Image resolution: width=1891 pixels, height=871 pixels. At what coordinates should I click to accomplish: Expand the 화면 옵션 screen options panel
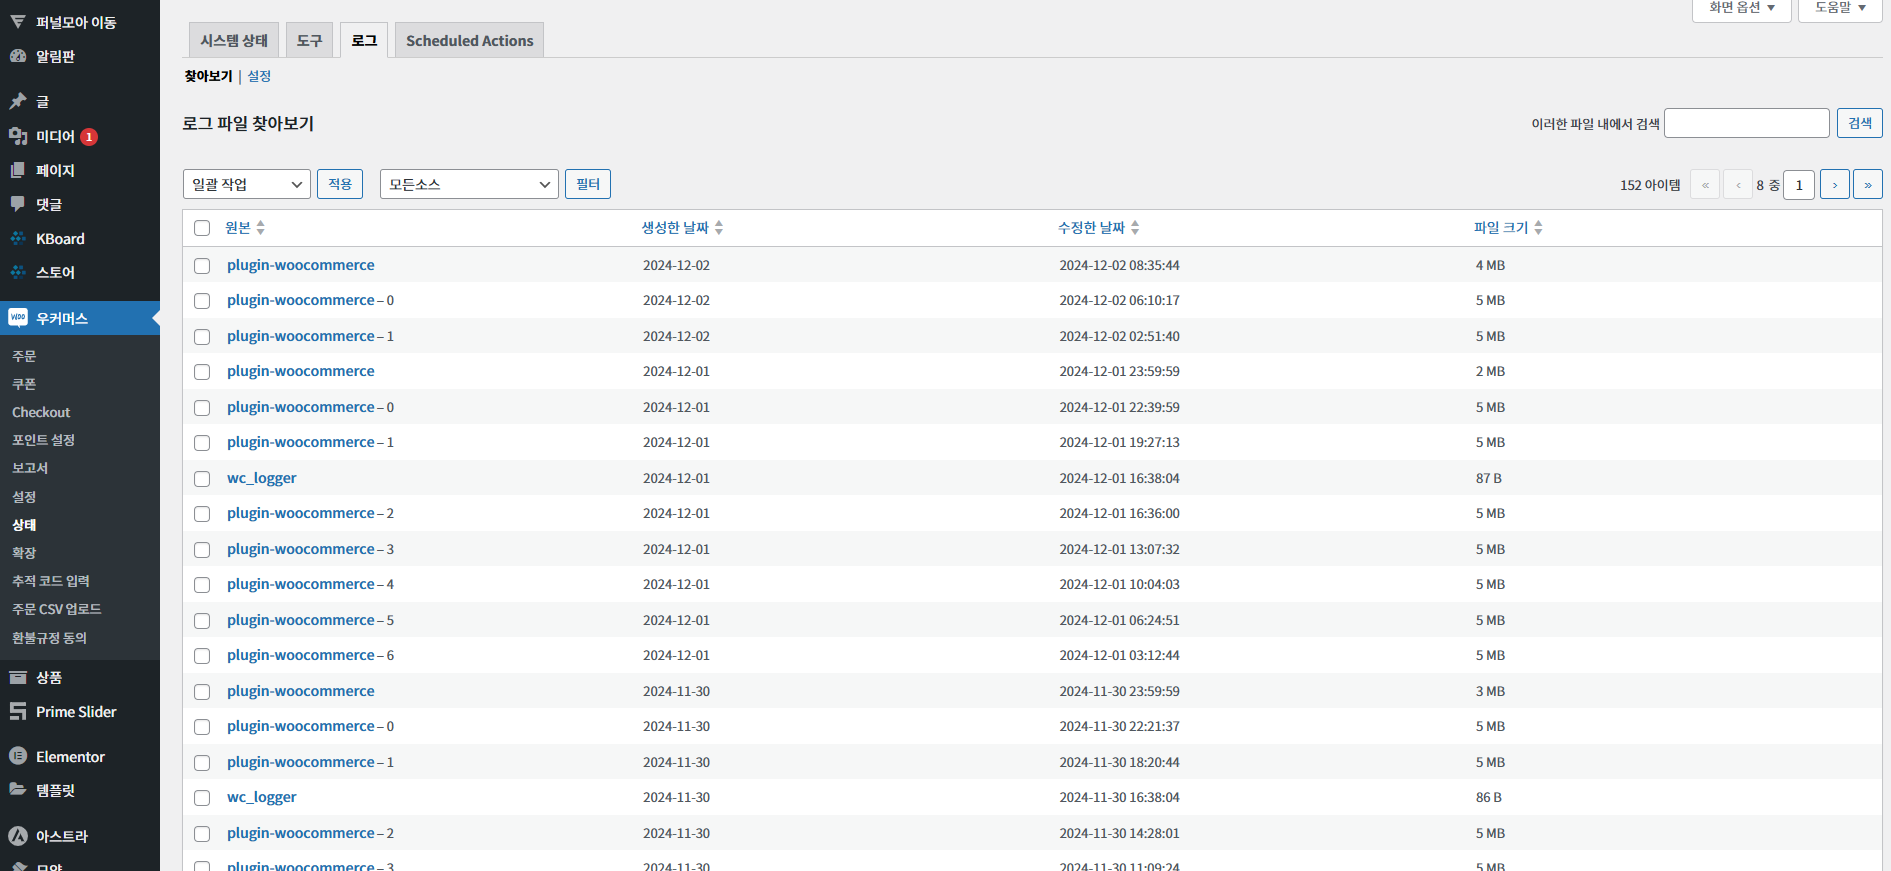coord(1742,8)
